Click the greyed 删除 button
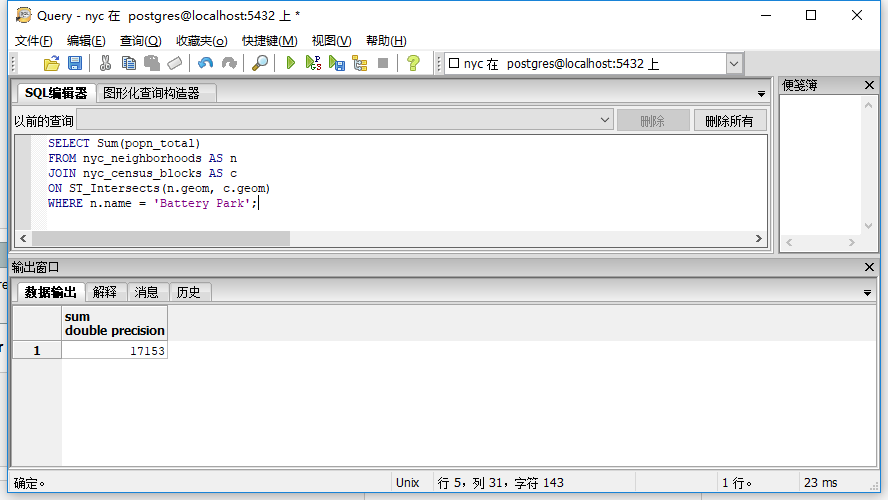The image size is (888, 500). pos(653,121)
